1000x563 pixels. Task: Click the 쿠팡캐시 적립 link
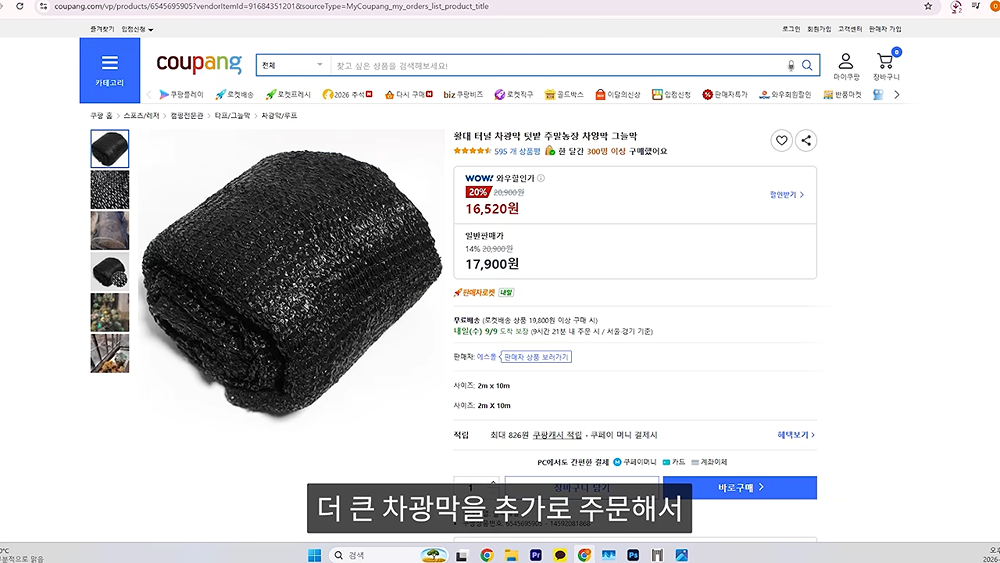[x=557, y=435]
